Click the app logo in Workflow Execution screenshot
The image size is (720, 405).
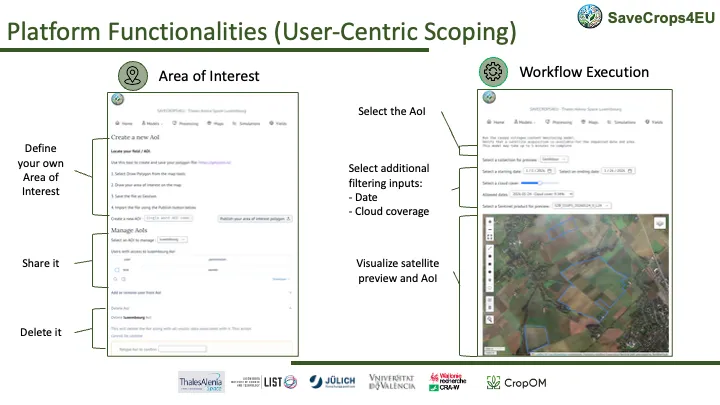coord(489,97)
